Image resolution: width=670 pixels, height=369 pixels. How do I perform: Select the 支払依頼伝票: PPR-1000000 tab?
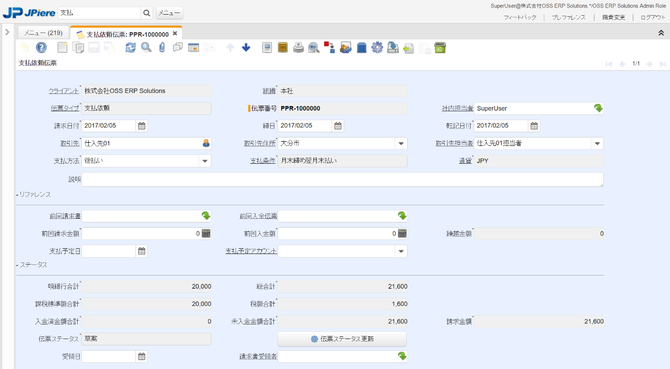coord(127,34)
